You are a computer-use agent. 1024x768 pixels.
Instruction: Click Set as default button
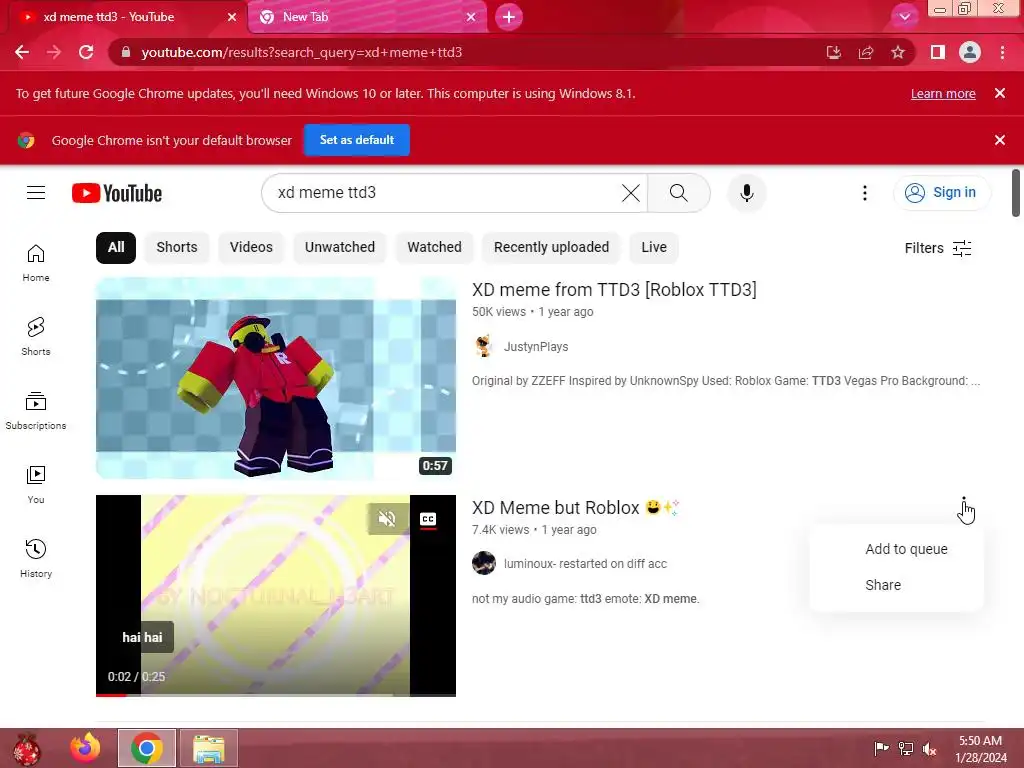tap(357, 140)
